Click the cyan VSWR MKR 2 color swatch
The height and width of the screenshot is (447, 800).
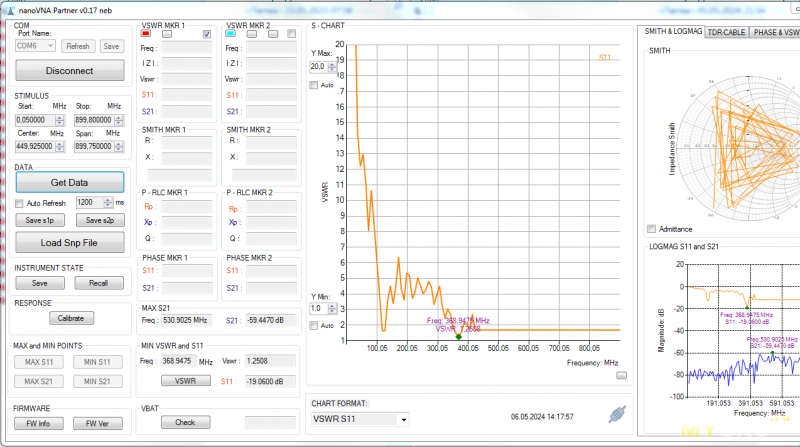pos(231,34)
